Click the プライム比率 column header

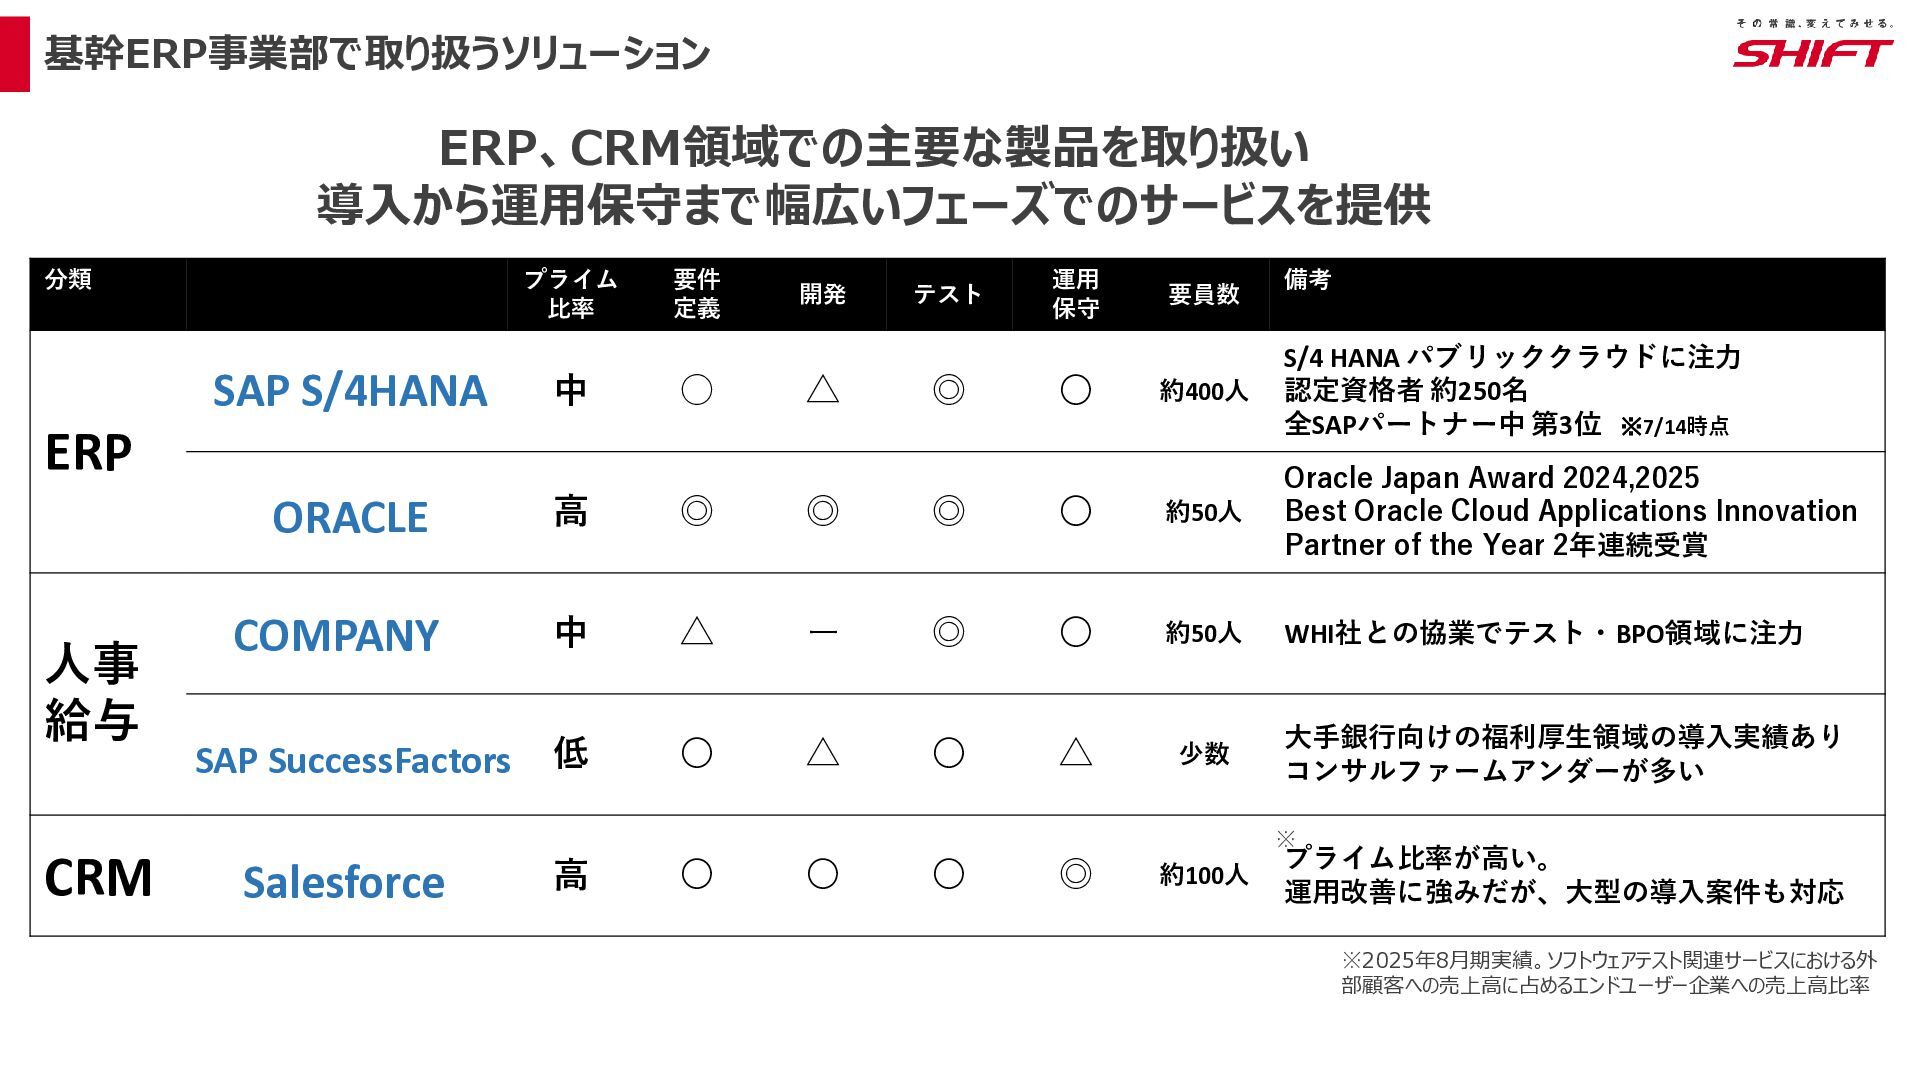coord(571,294)
